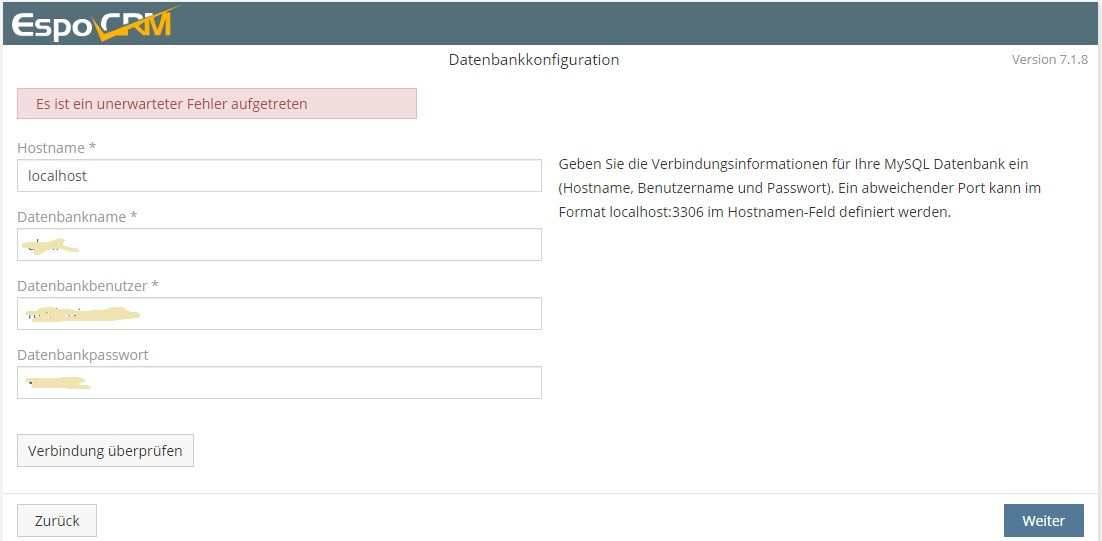The image size is (1102, 541).
Task: Click the Hostname field label
Action: pos(56,148)
